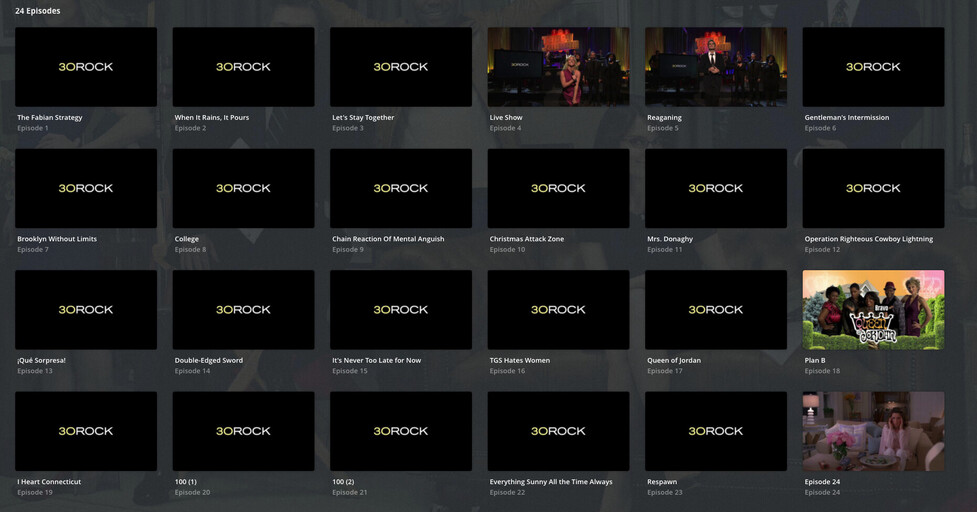Image resolution: width=977 pixels, height=512 pixels.
Task: Play the Episode 24 thumbnail
Action: tap(874, 431)
